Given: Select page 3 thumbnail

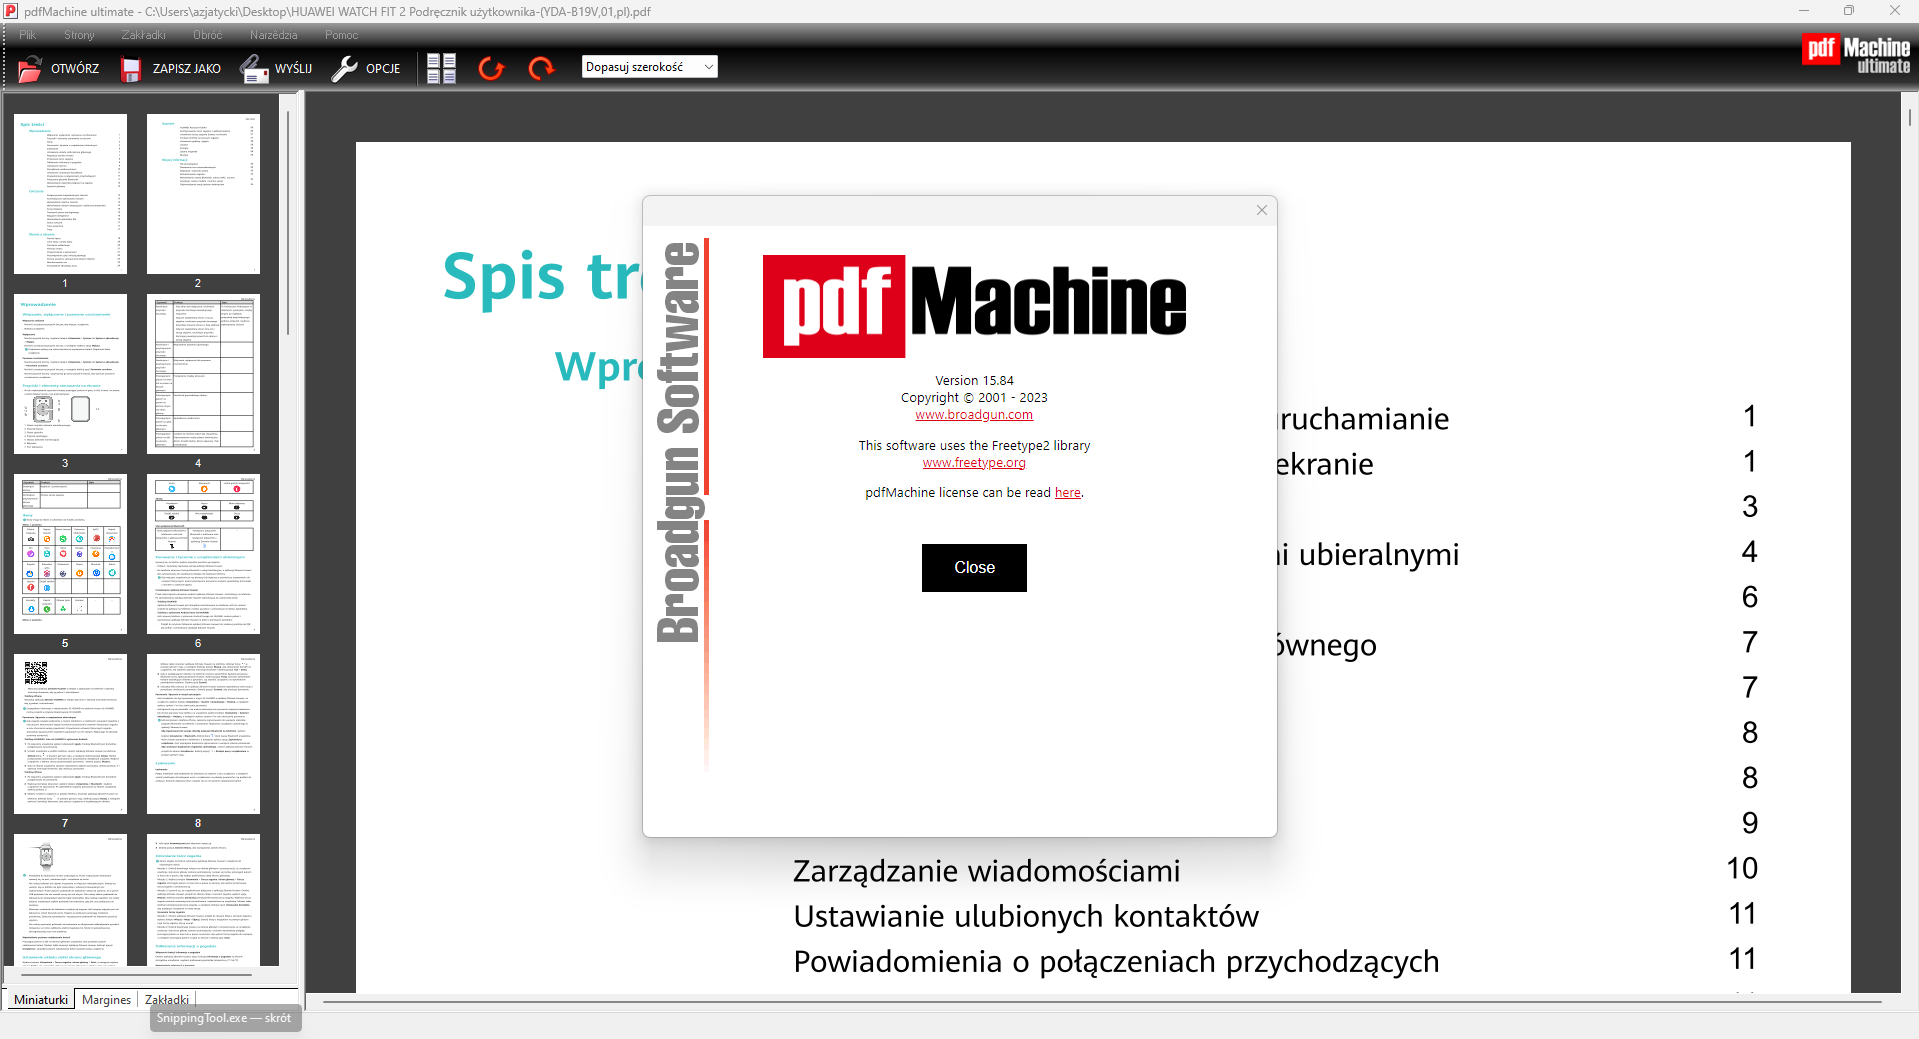Looking at the screenshot, I should pos(70,374).
